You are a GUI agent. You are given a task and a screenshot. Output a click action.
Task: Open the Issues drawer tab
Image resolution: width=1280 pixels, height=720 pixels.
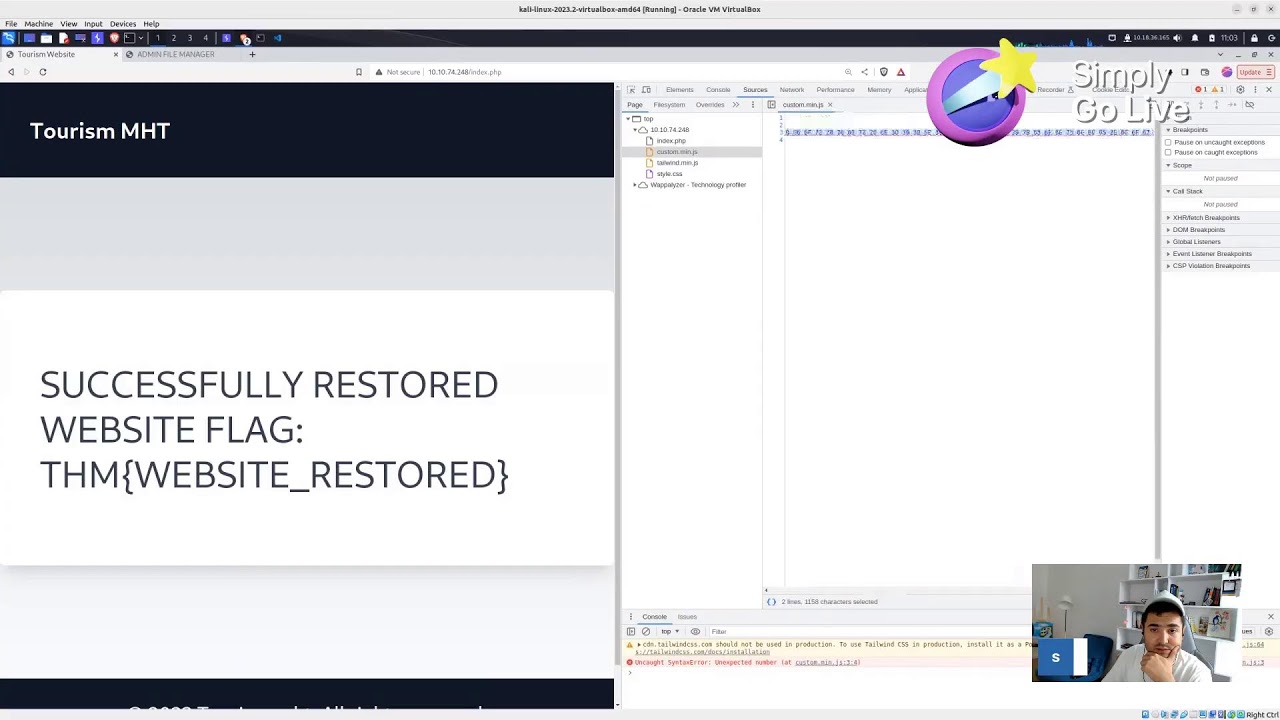click(x=687, y=617)
